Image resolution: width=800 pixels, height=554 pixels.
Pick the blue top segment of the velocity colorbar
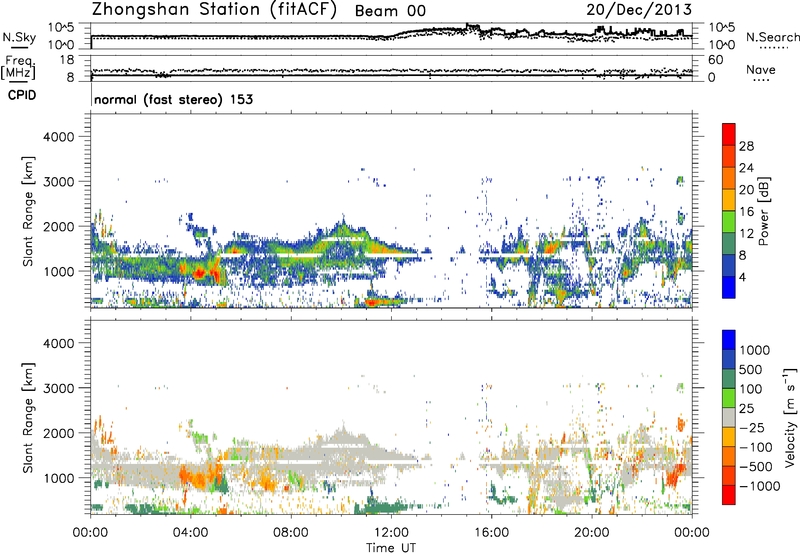click(x=729, y=340)
